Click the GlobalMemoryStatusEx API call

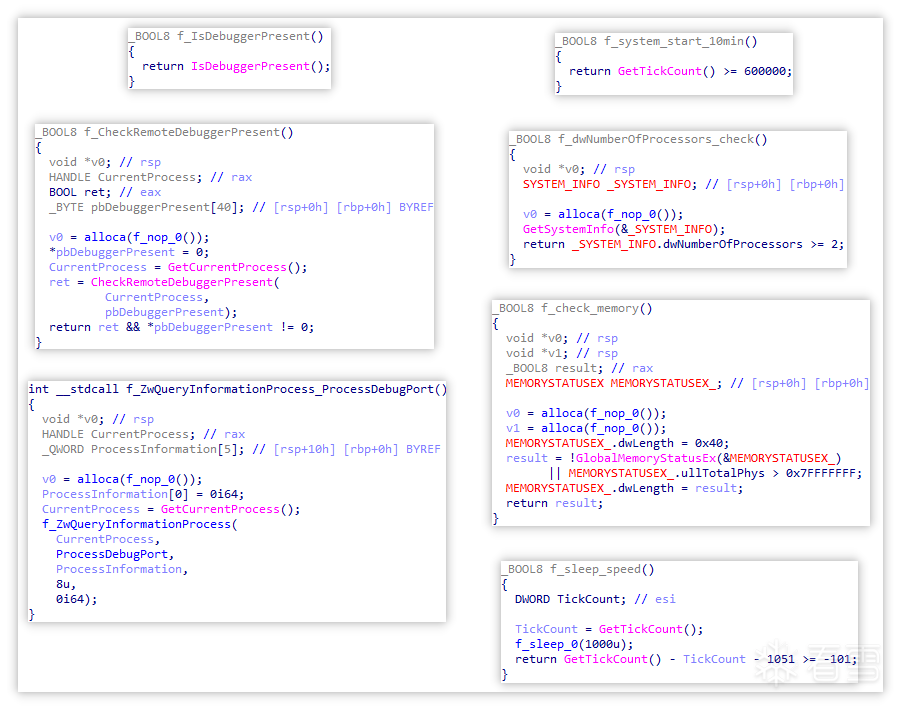pos(642,458)
